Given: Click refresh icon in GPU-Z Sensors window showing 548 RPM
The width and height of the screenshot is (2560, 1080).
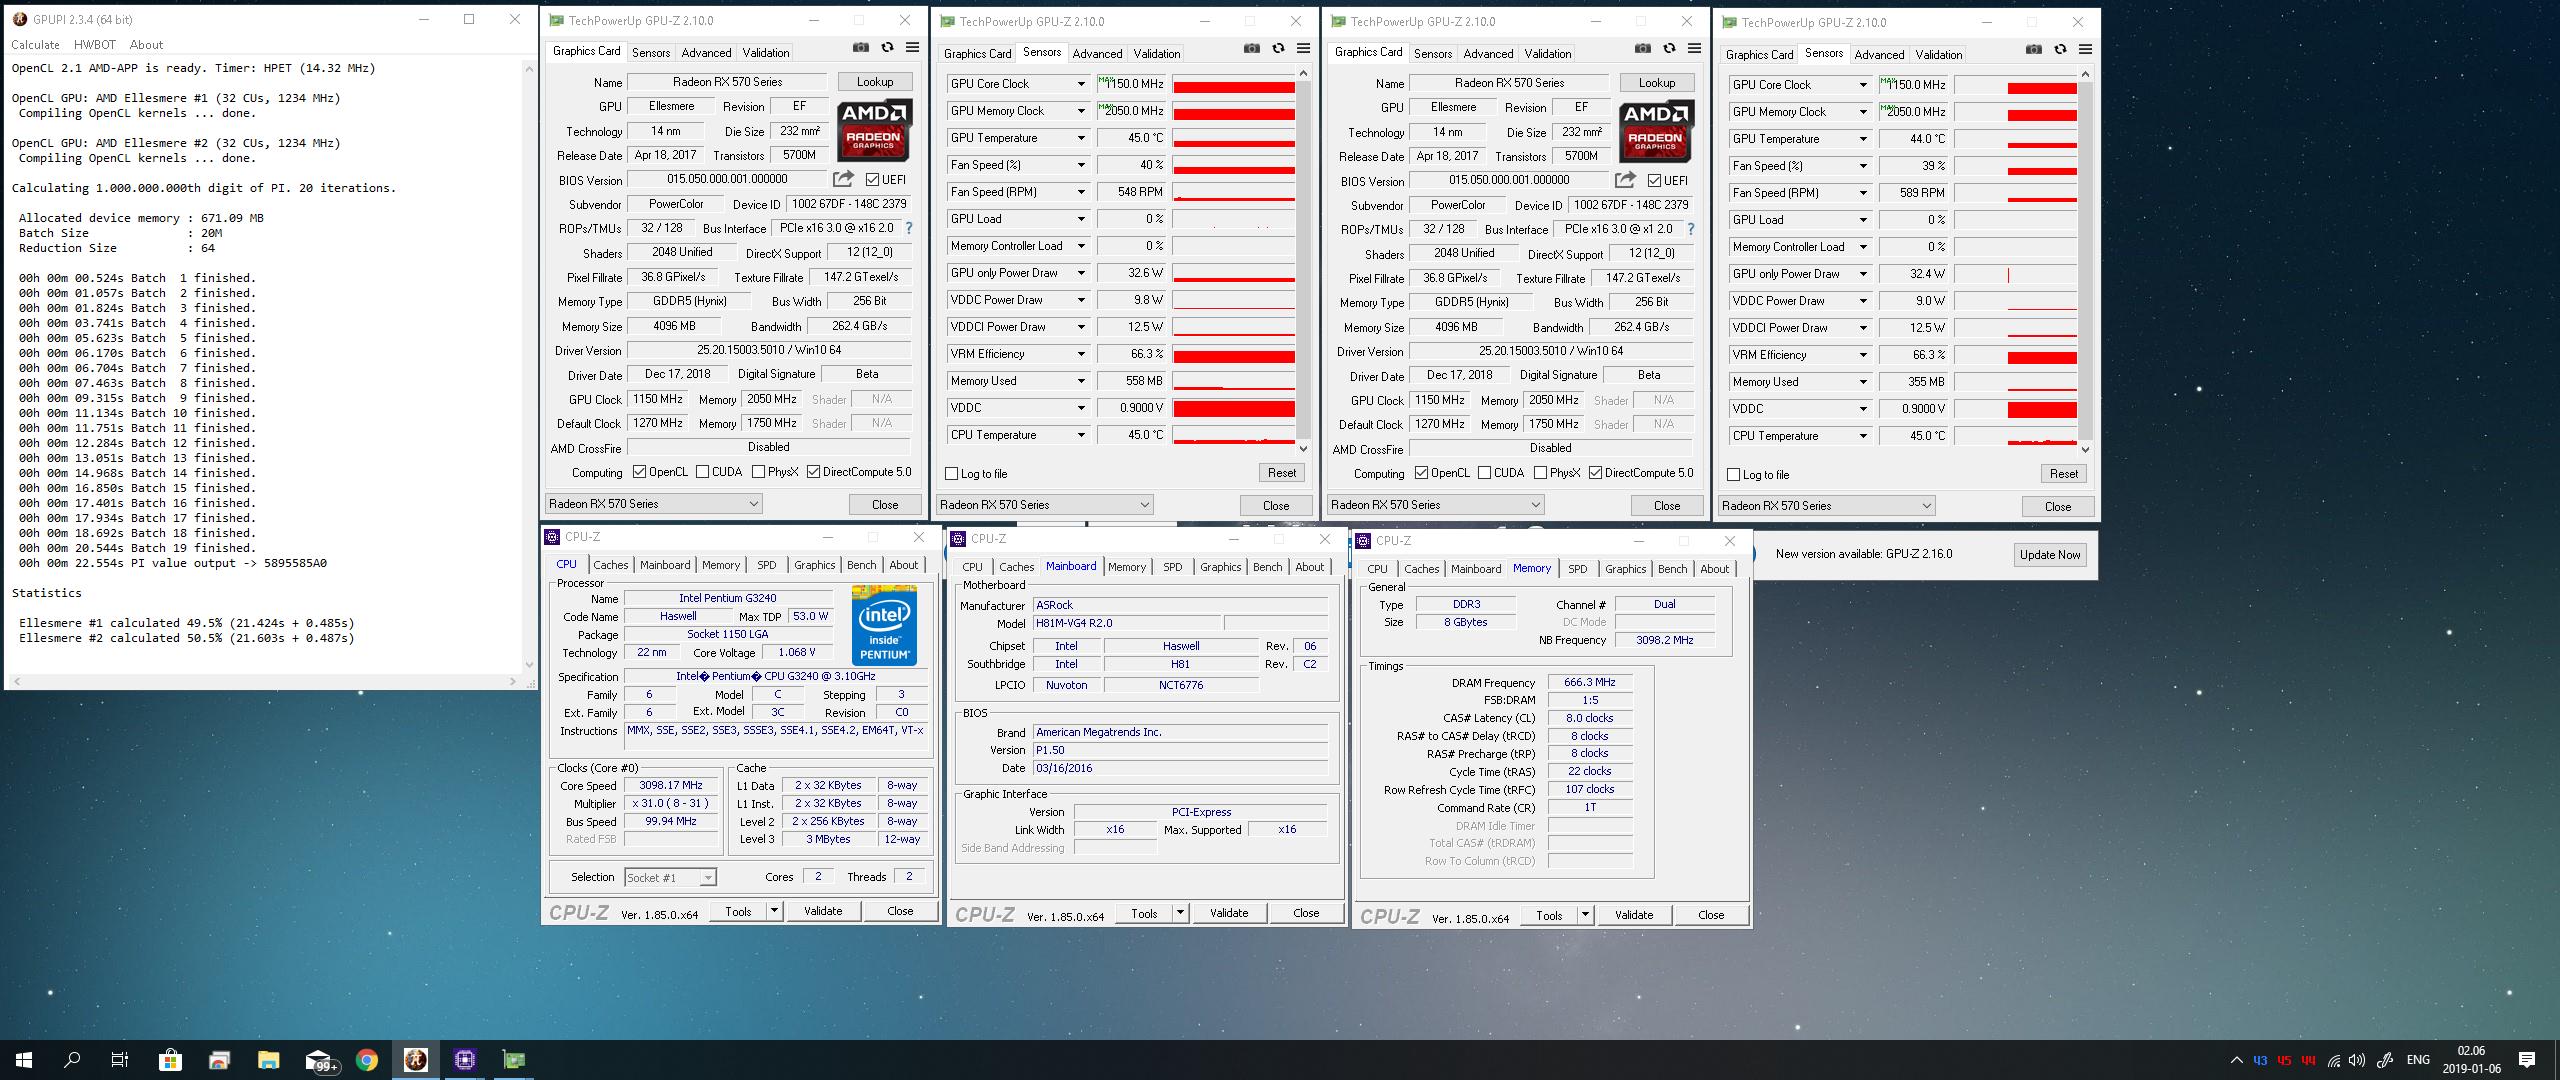Looking at the screenshot, I should [x=1278, y=48].
